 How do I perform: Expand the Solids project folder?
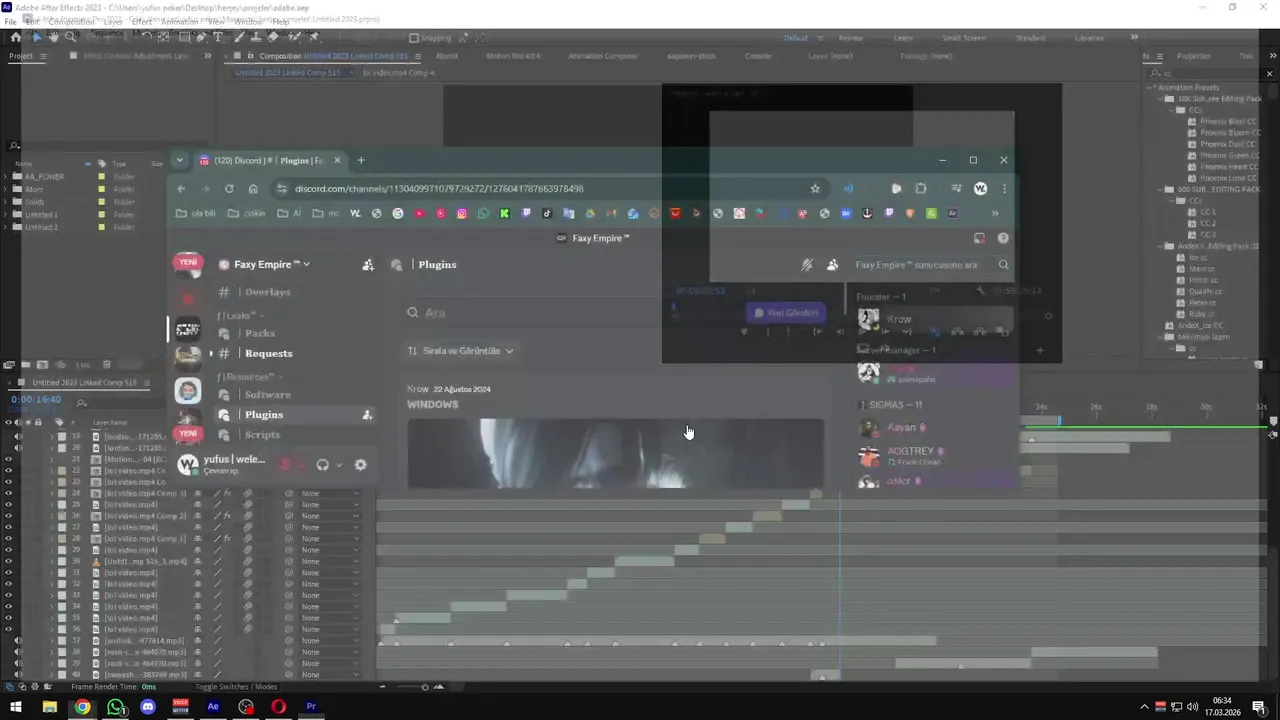[x=6, y=202]
